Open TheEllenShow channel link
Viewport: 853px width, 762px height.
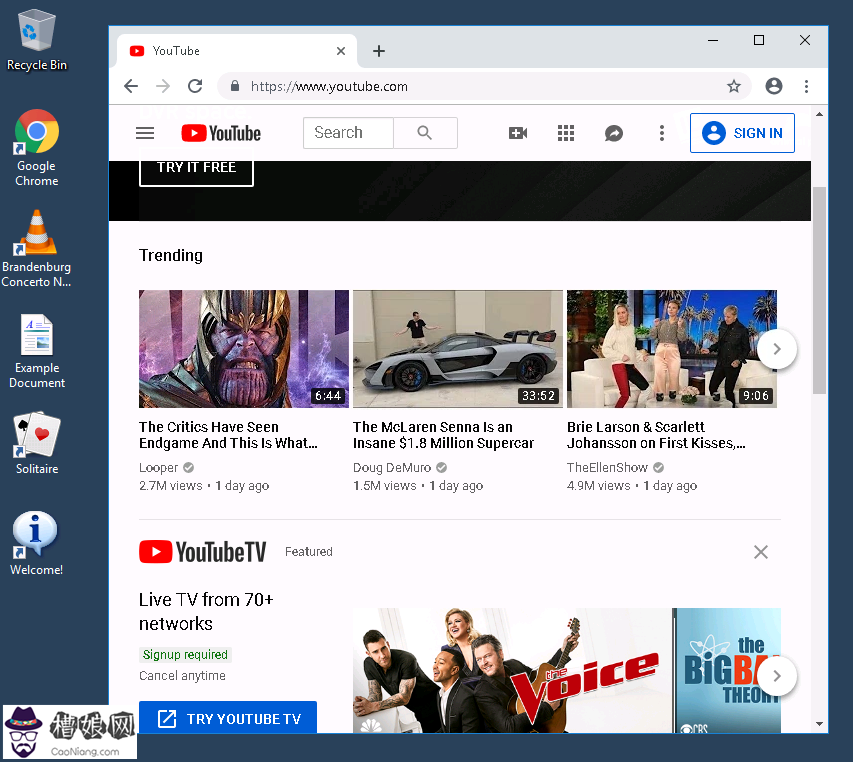607,468
